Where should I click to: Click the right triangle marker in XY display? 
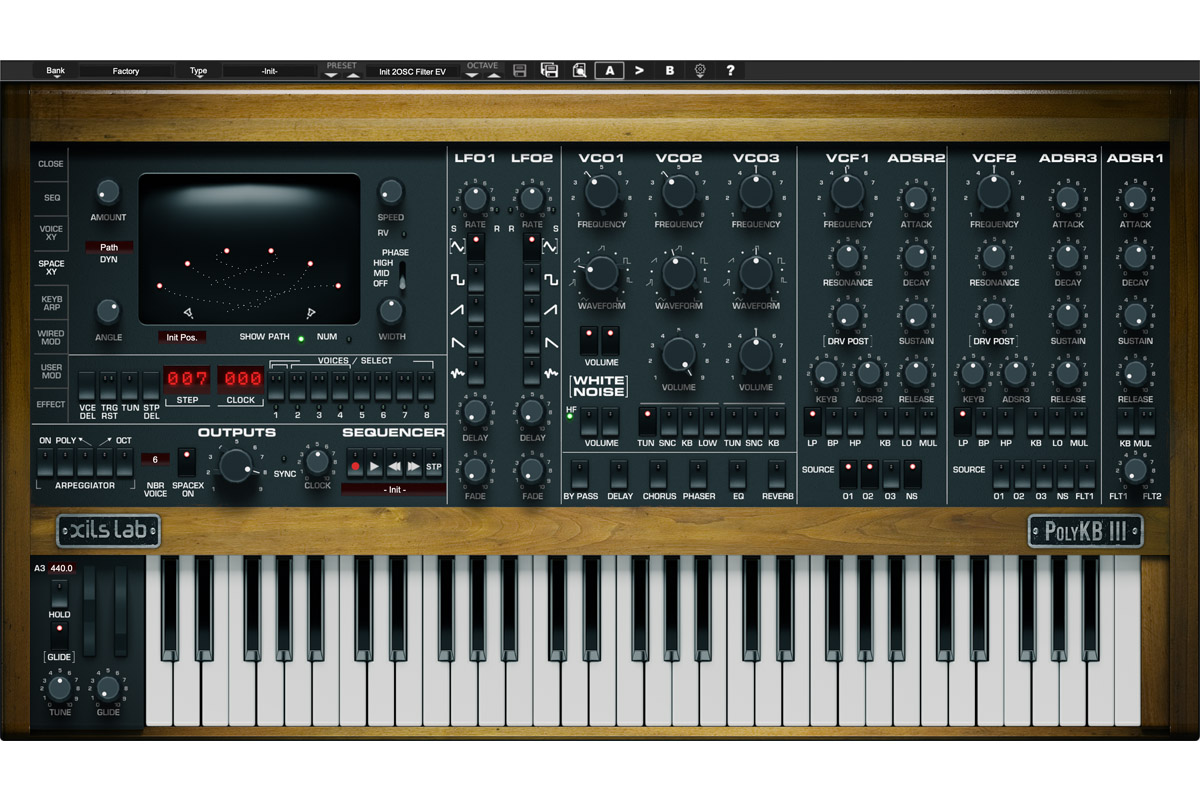313,313
